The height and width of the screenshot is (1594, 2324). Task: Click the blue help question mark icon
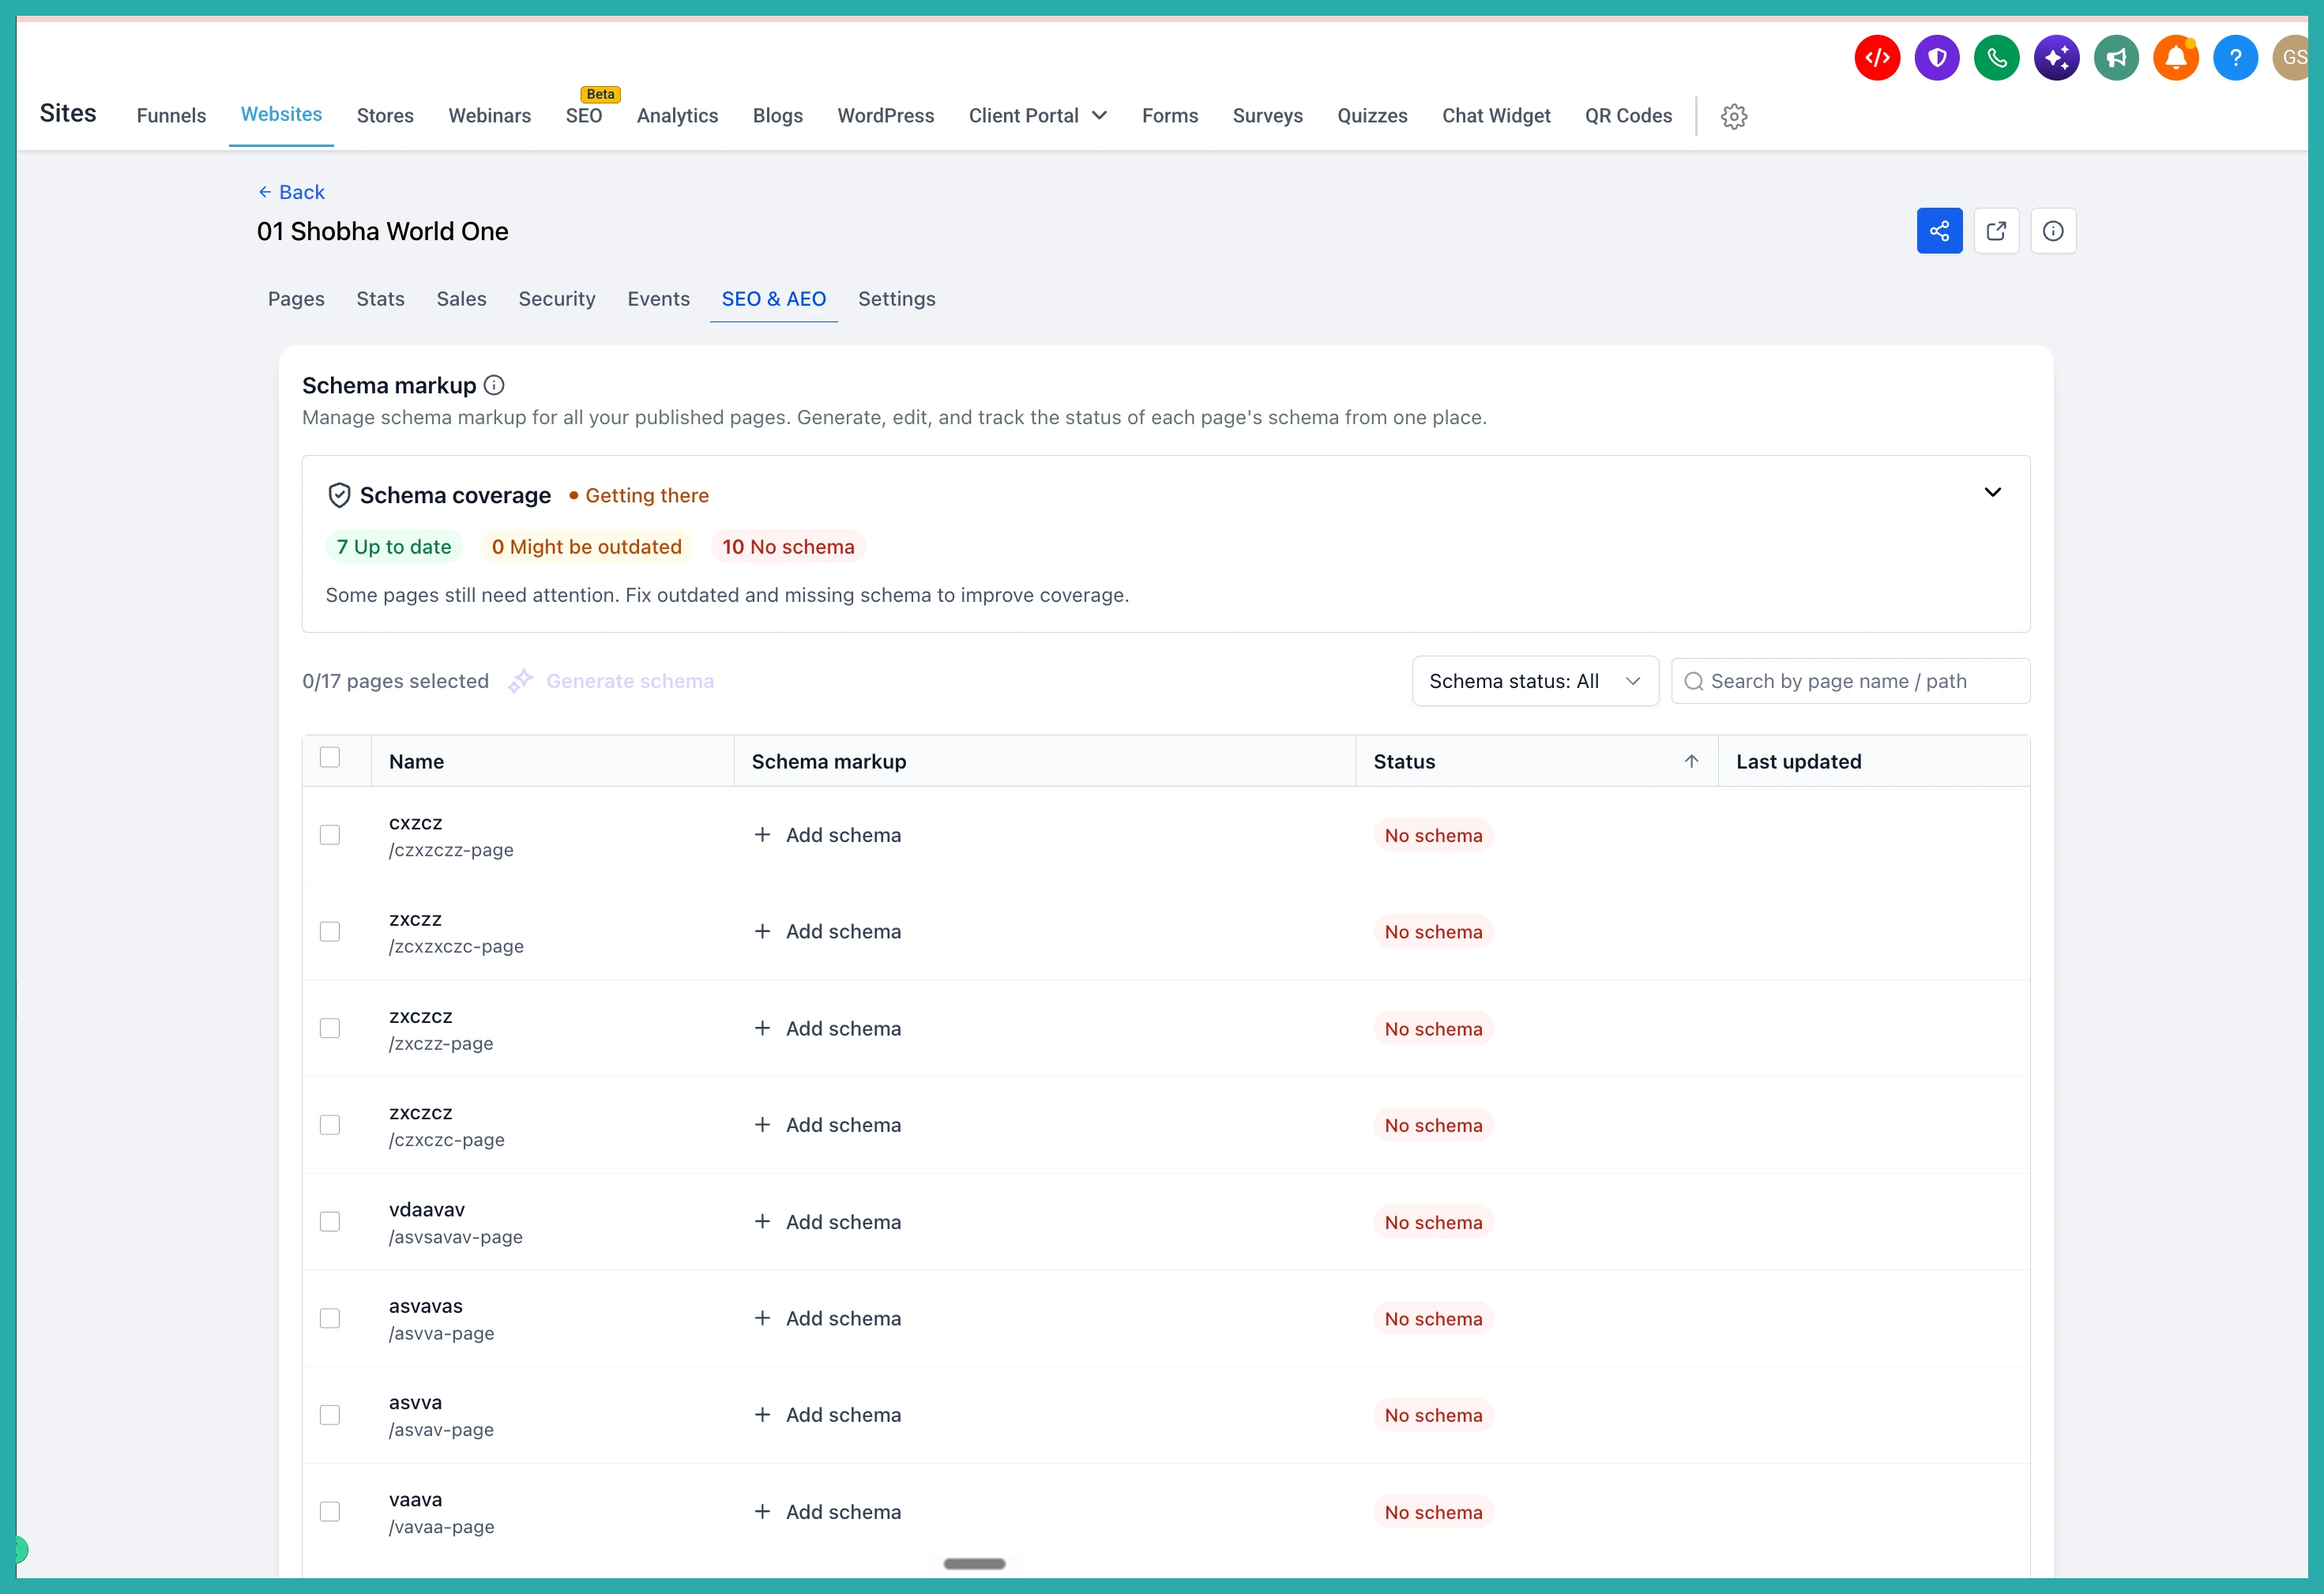point(2235,58)
